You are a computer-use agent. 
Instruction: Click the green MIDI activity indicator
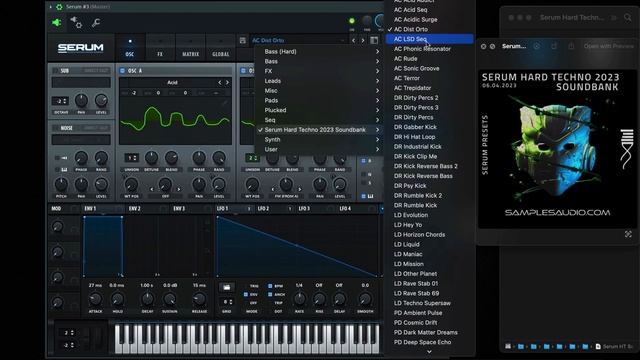[352, 21]
